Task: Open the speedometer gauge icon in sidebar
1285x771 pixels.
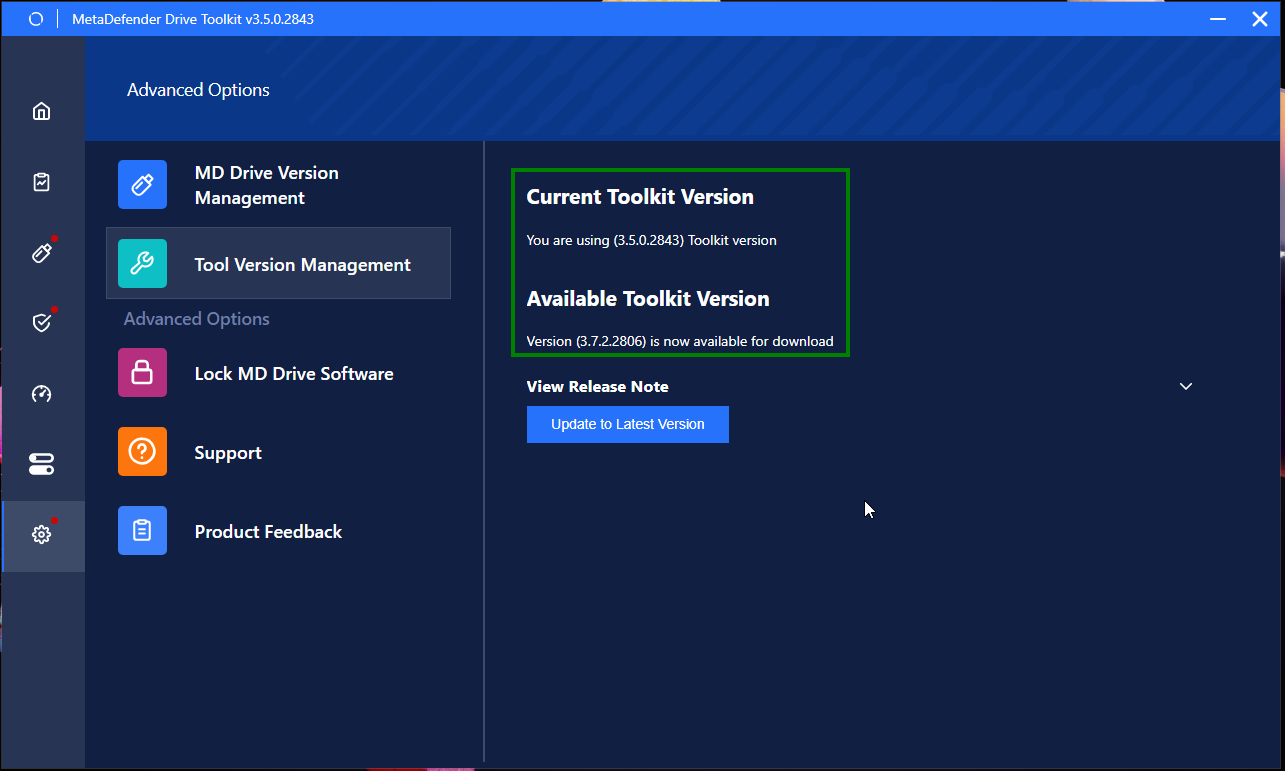Action: 41,394
